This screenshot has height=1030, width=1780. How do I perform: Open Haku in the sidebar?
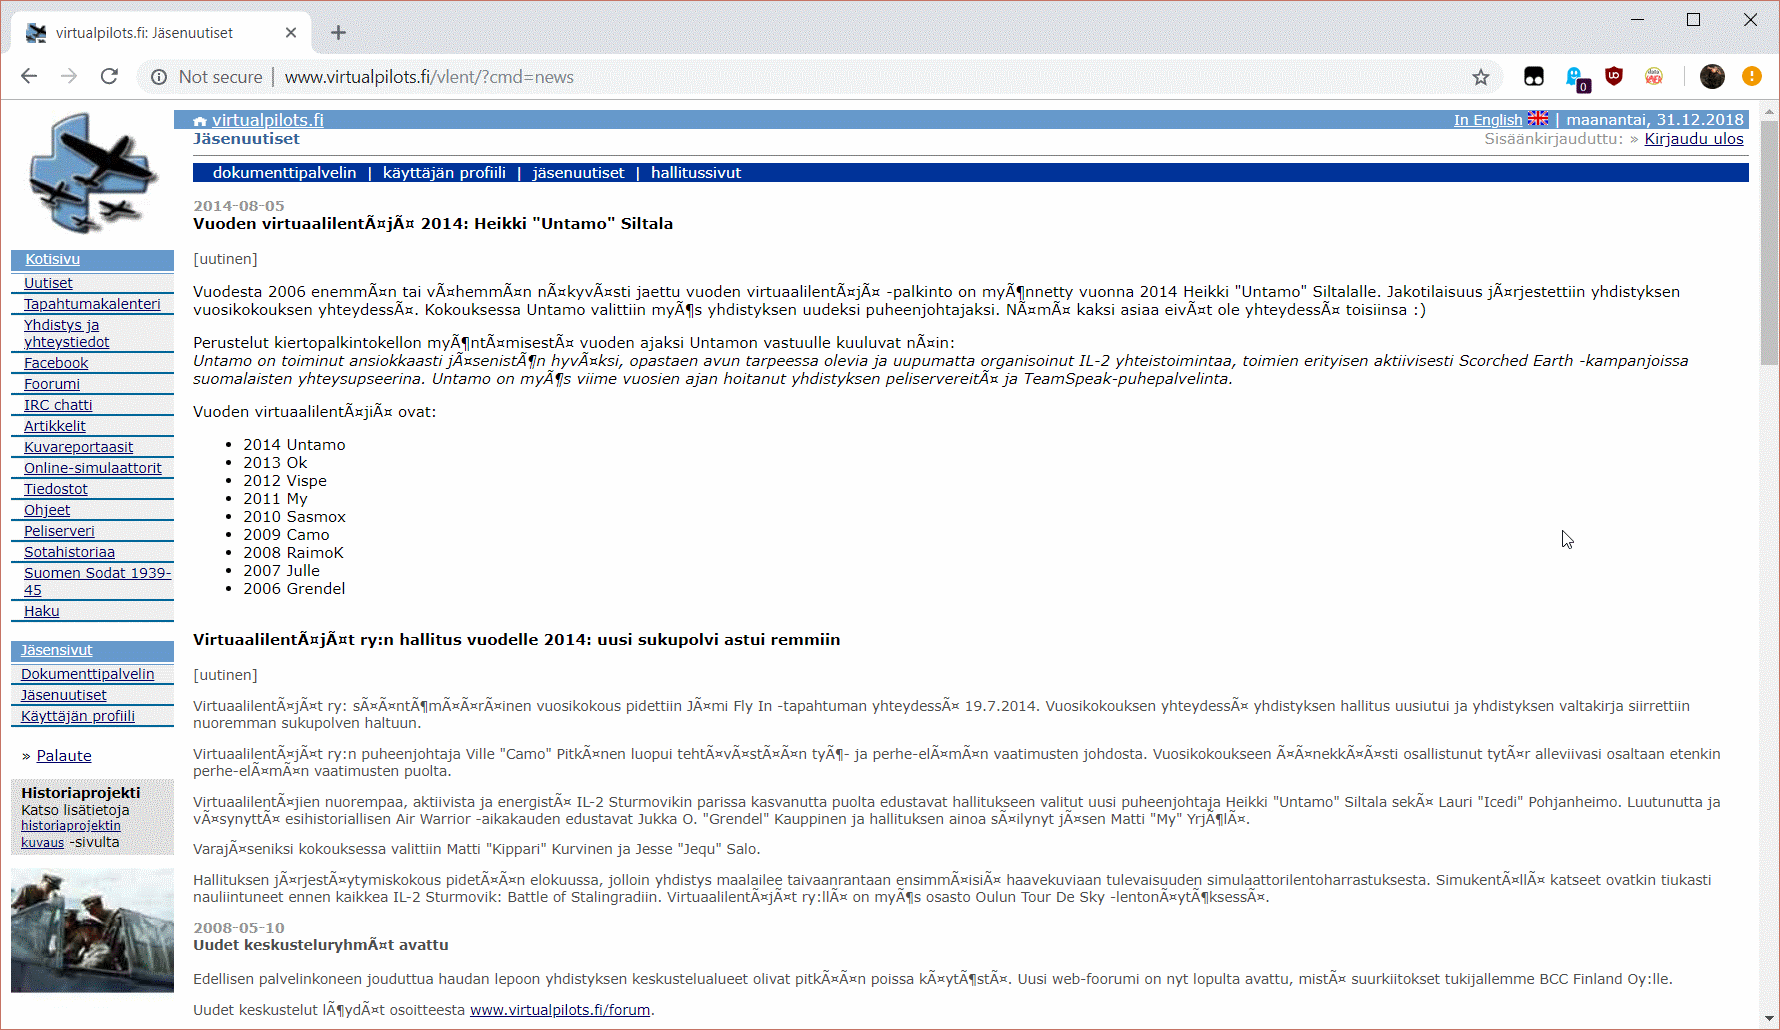coord(42,611)
